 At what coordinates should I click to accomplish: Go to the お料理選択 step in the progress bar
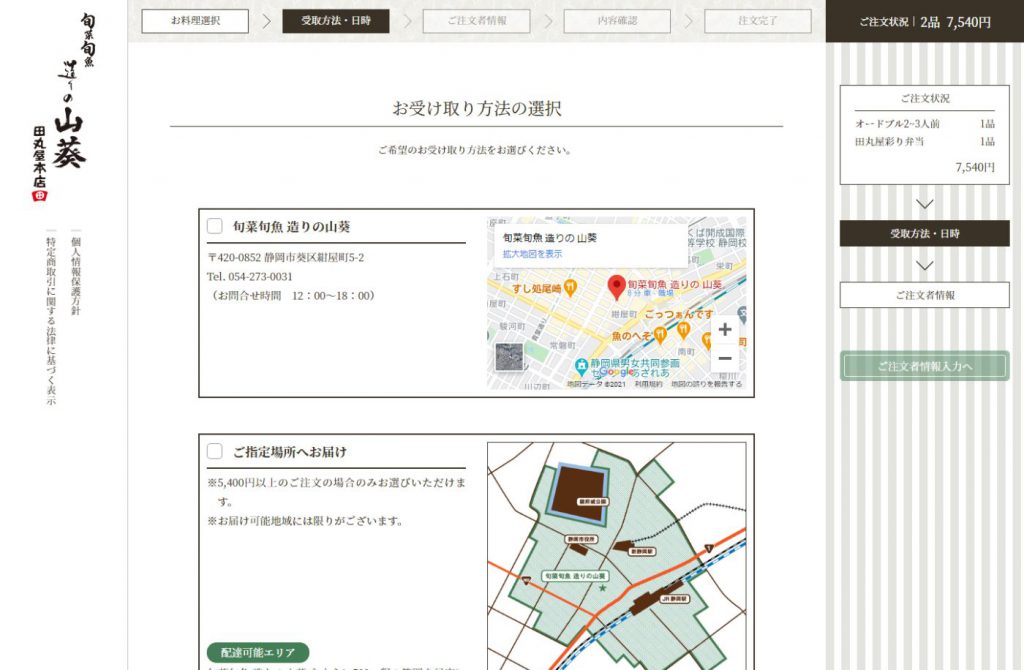coord(195,21)
